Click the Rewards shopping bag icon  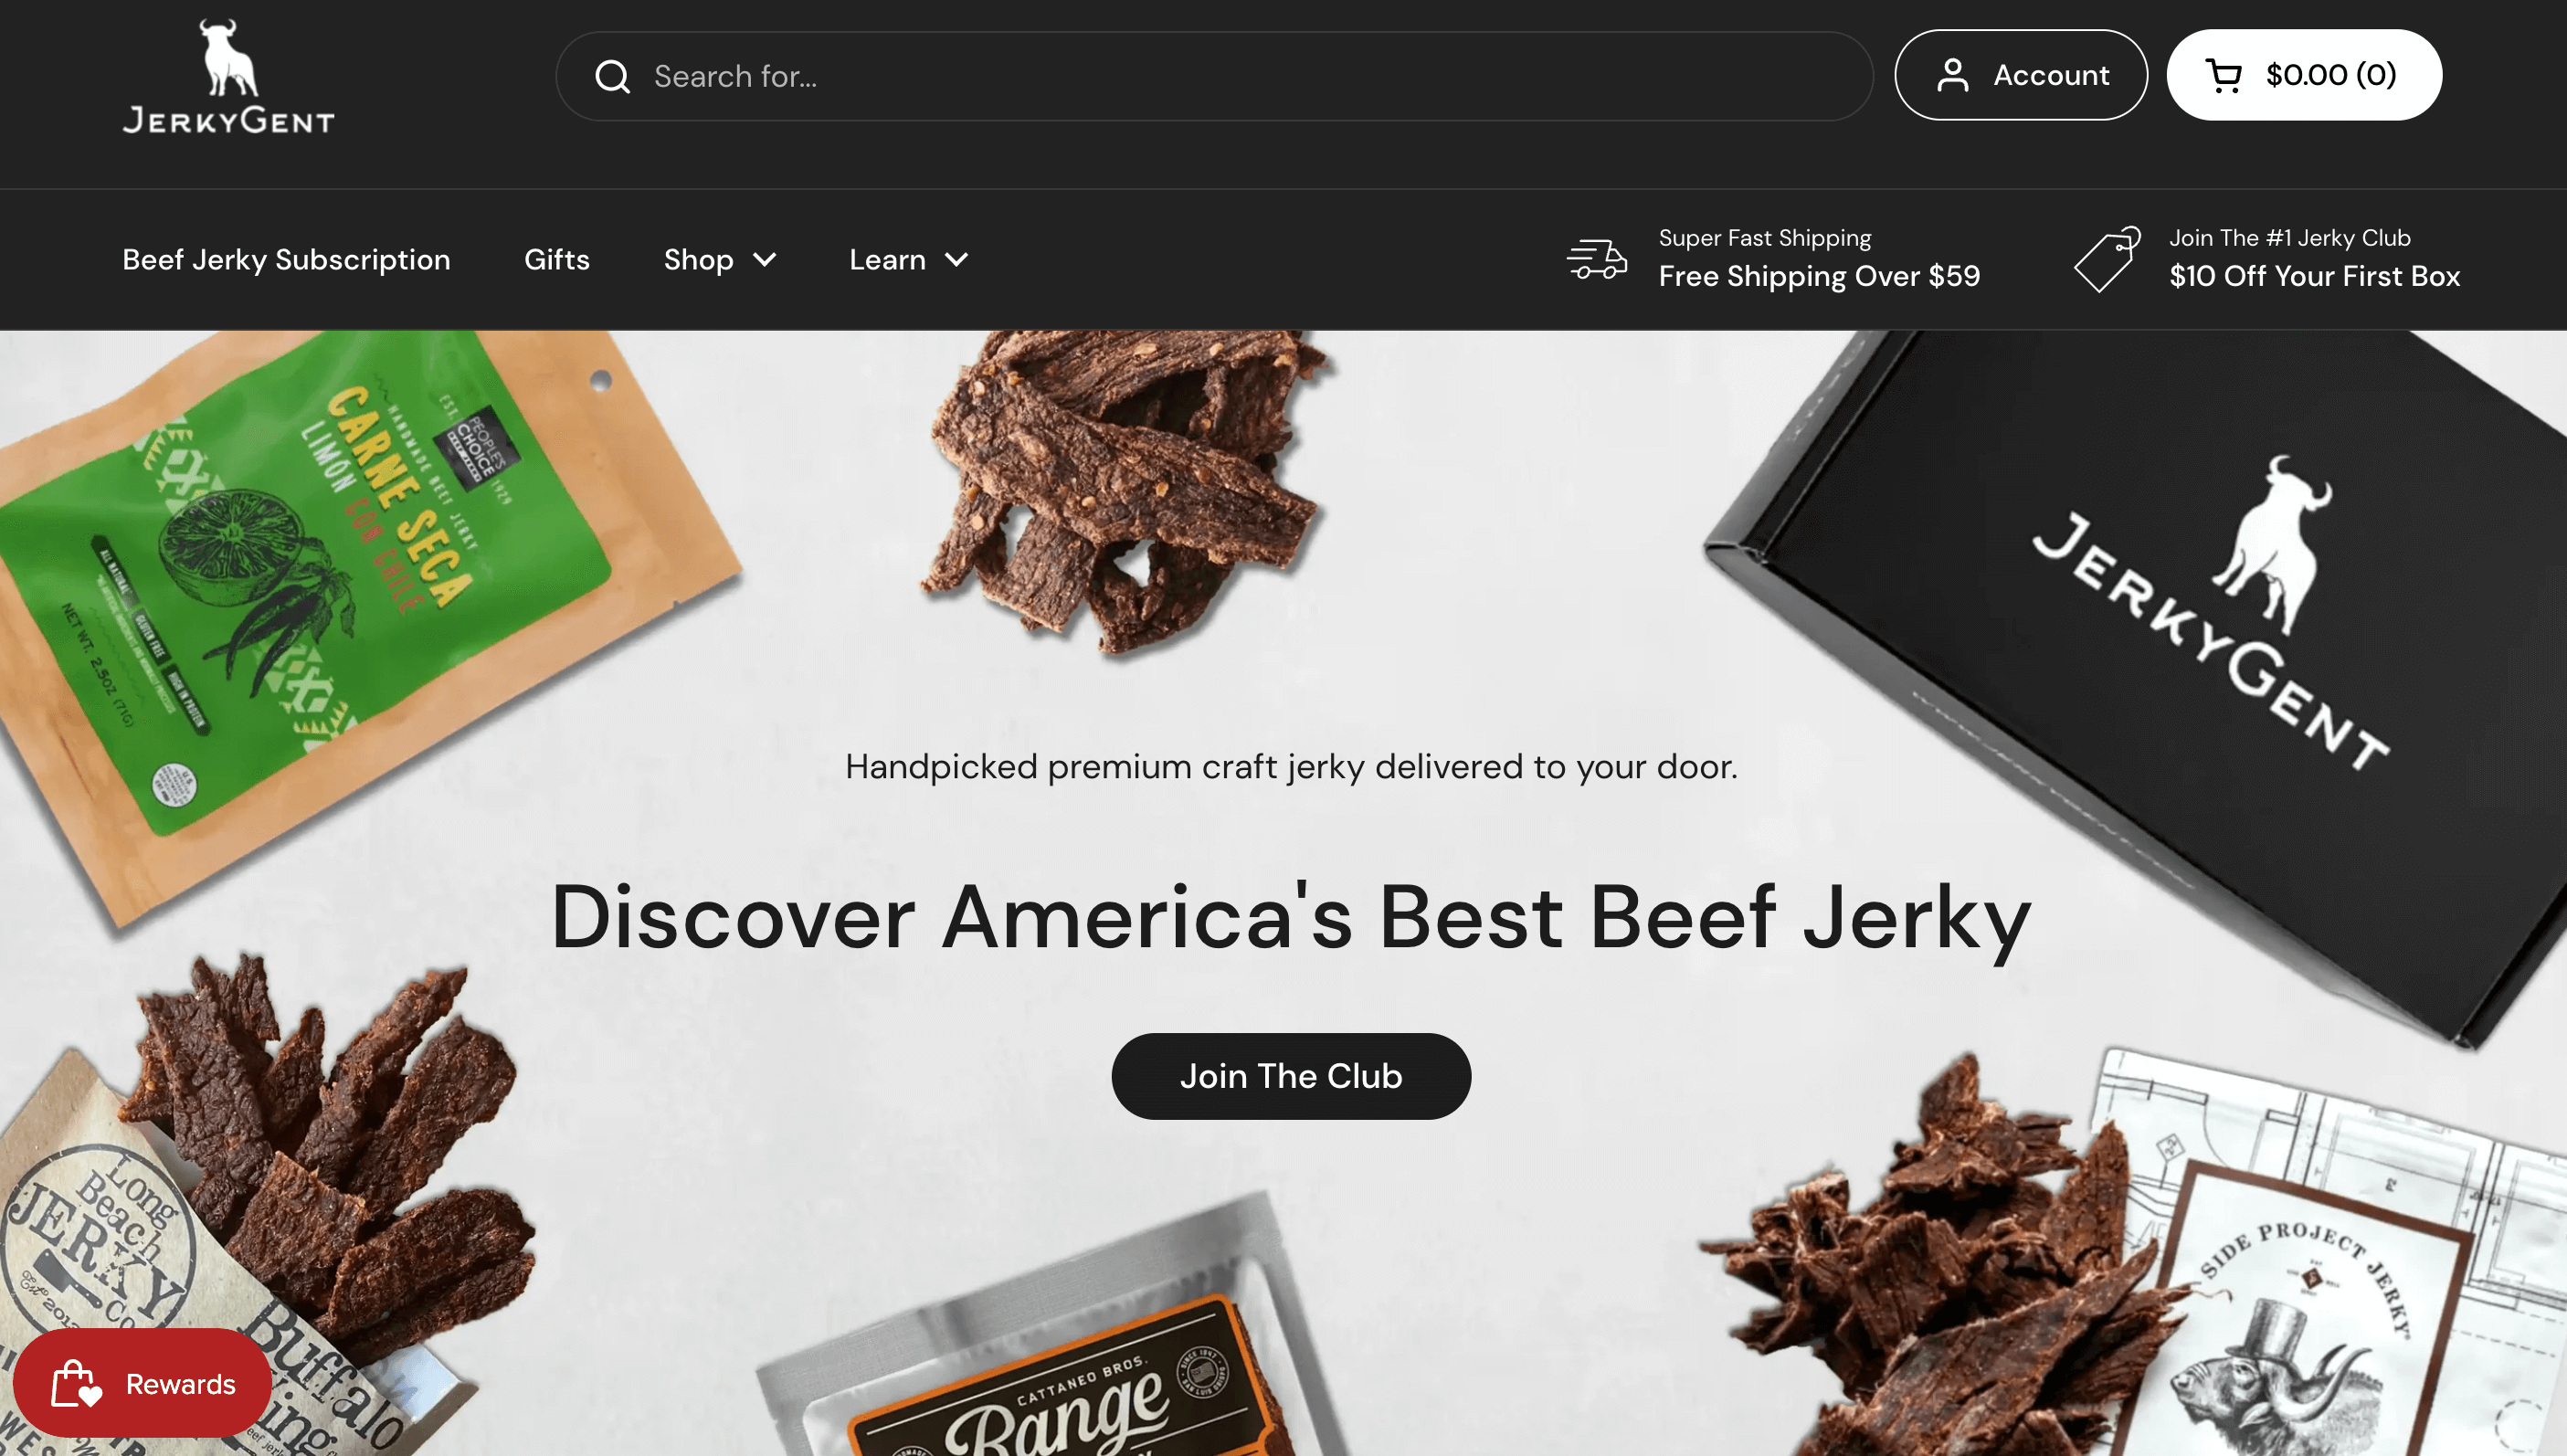tap(74, 1384)
